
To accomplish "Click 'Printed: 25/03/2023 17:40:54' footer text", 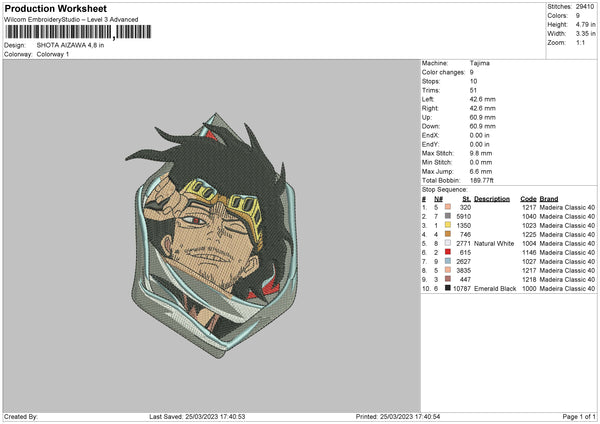I will coord(398,417).
